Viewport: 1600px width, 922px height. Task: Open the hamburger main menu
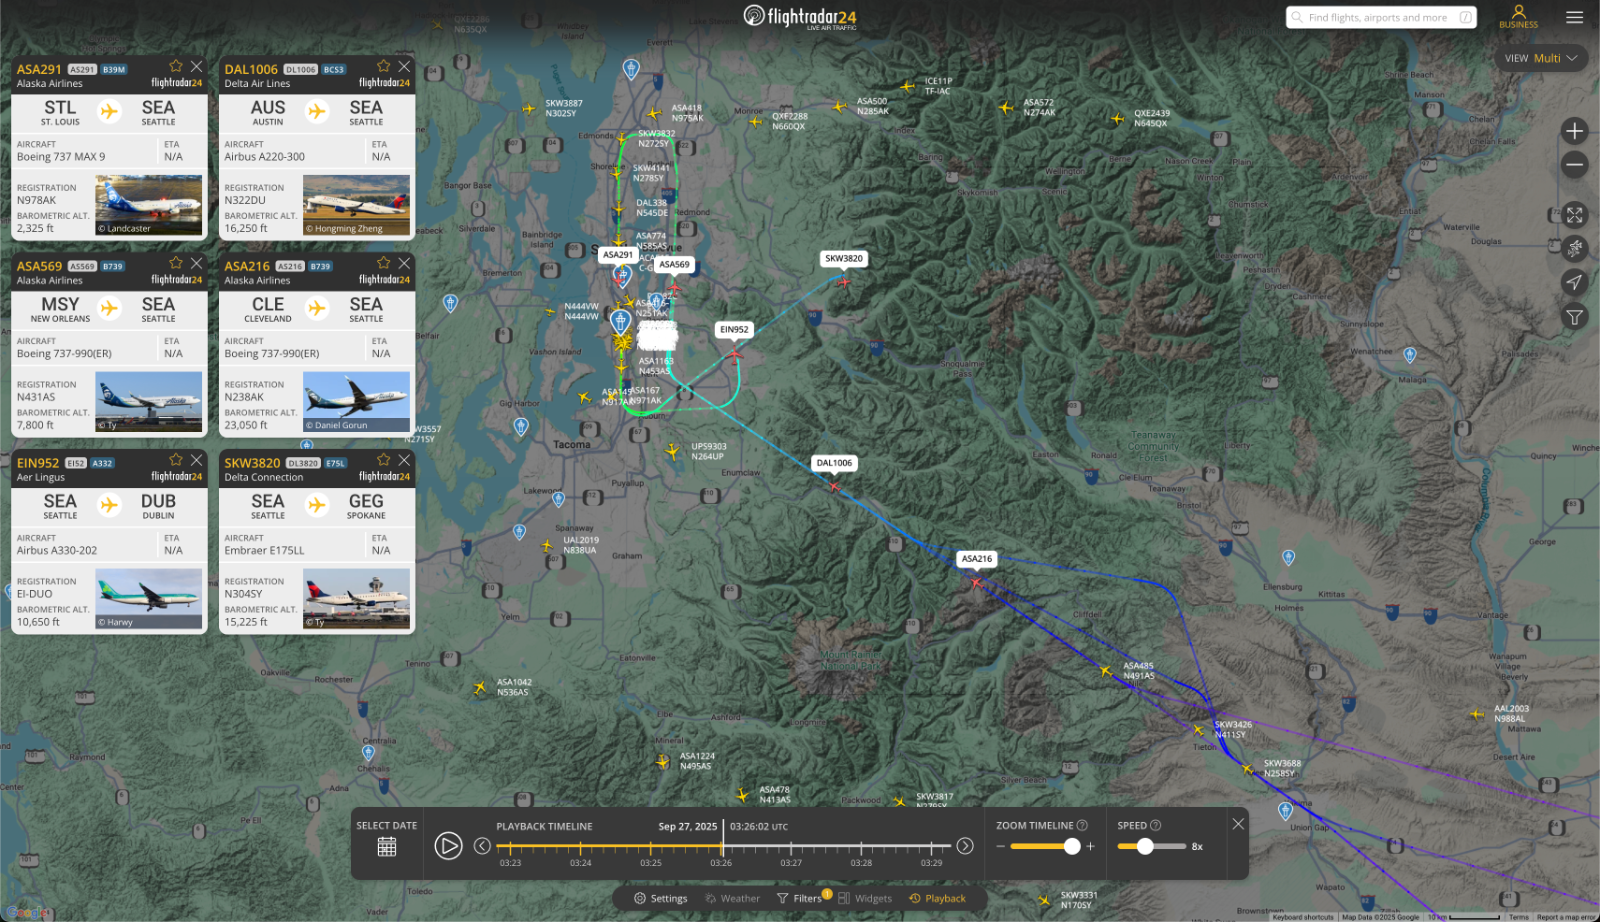click(1574, 17)
